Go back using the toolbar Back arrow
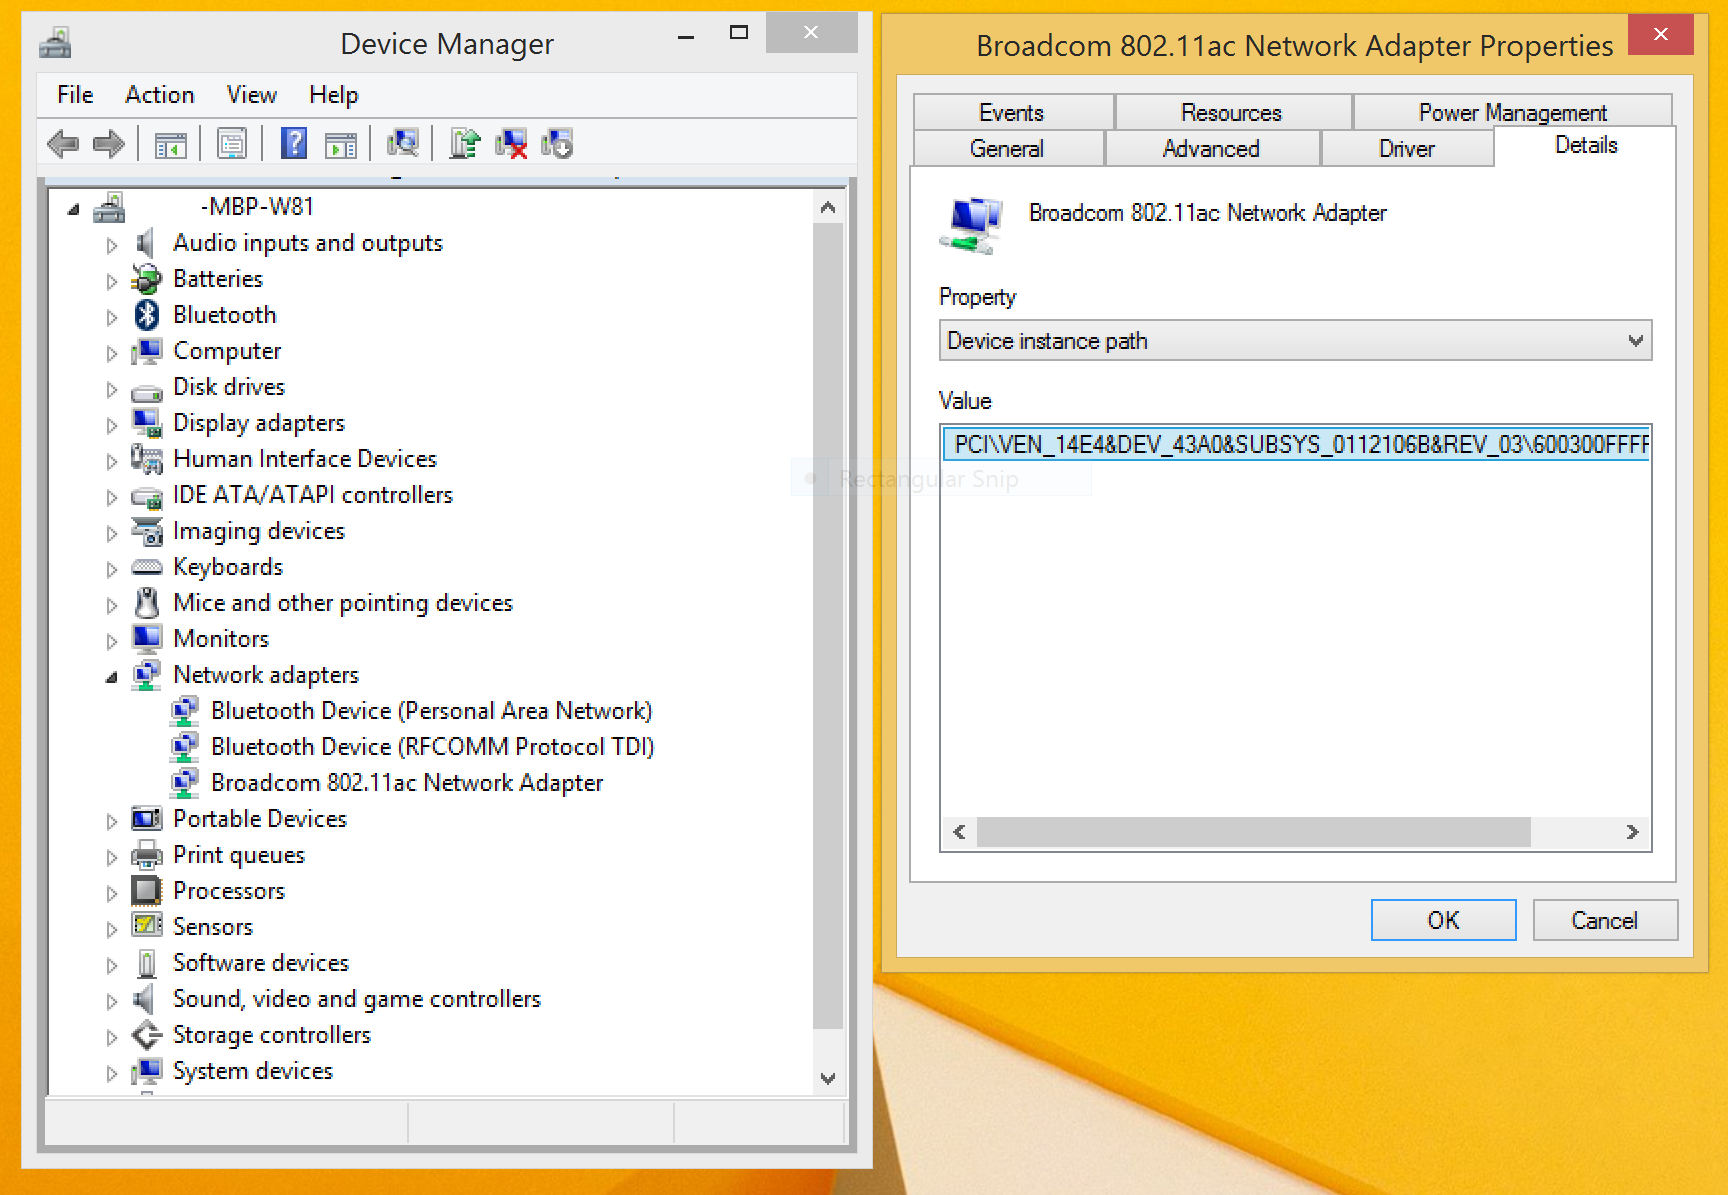 [x=63, y=144]
